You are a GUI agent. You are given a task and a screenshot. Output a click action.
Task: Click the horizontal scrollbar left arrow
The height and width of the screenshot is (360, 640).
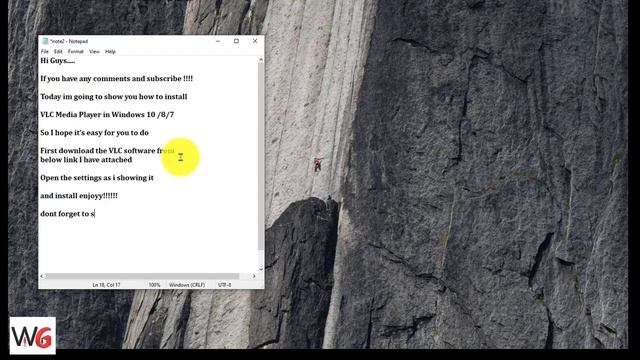tap(42, 276)
